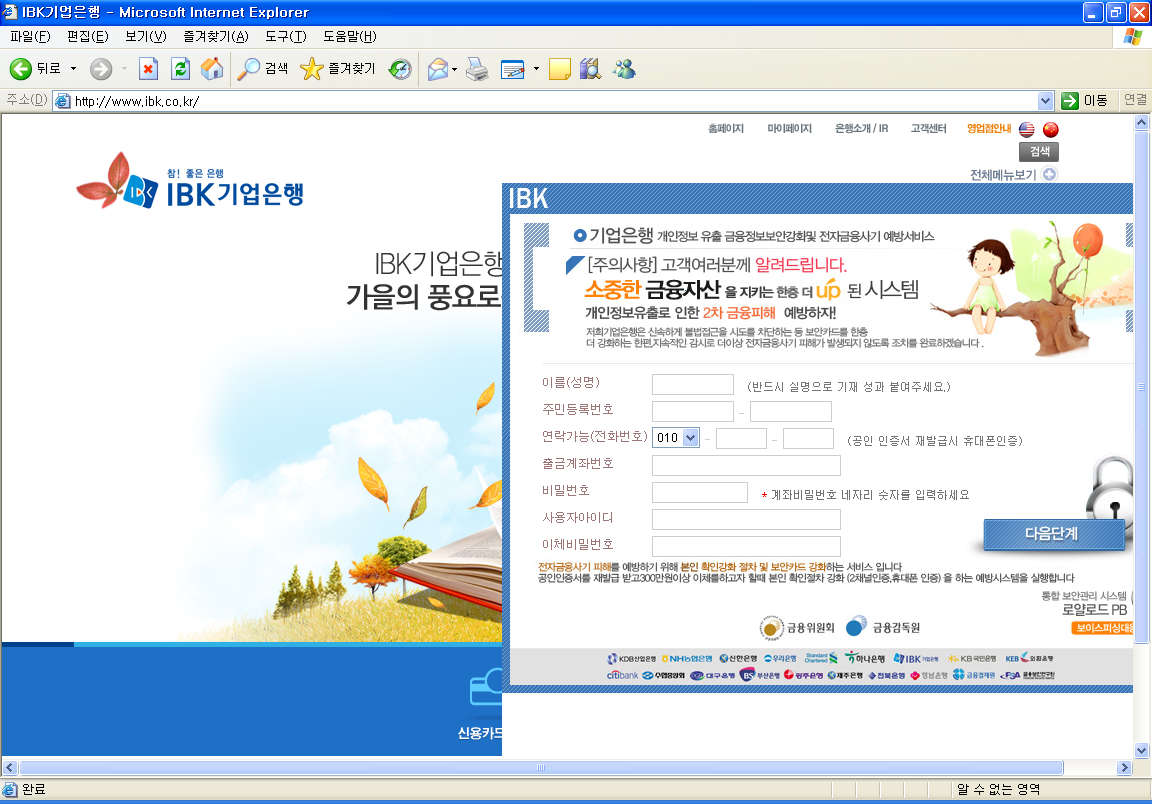The image size is (1152, 804).
Task: Click the 전체메뉴보기 link text
Action: click(1003, 175)
